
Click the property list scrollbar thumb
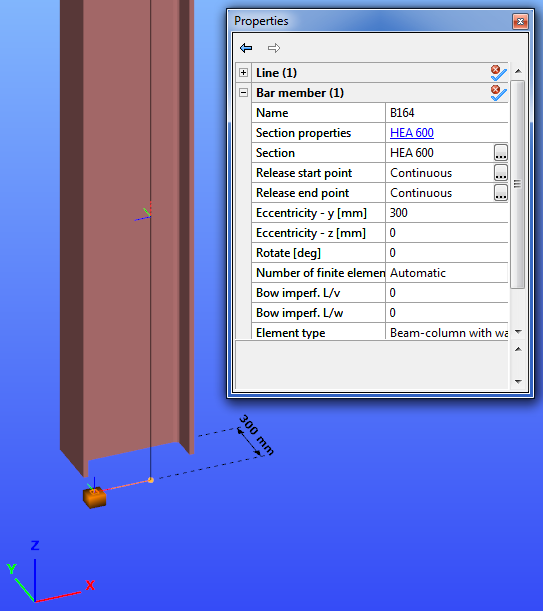pyautogui.click(x=518, y=184)
